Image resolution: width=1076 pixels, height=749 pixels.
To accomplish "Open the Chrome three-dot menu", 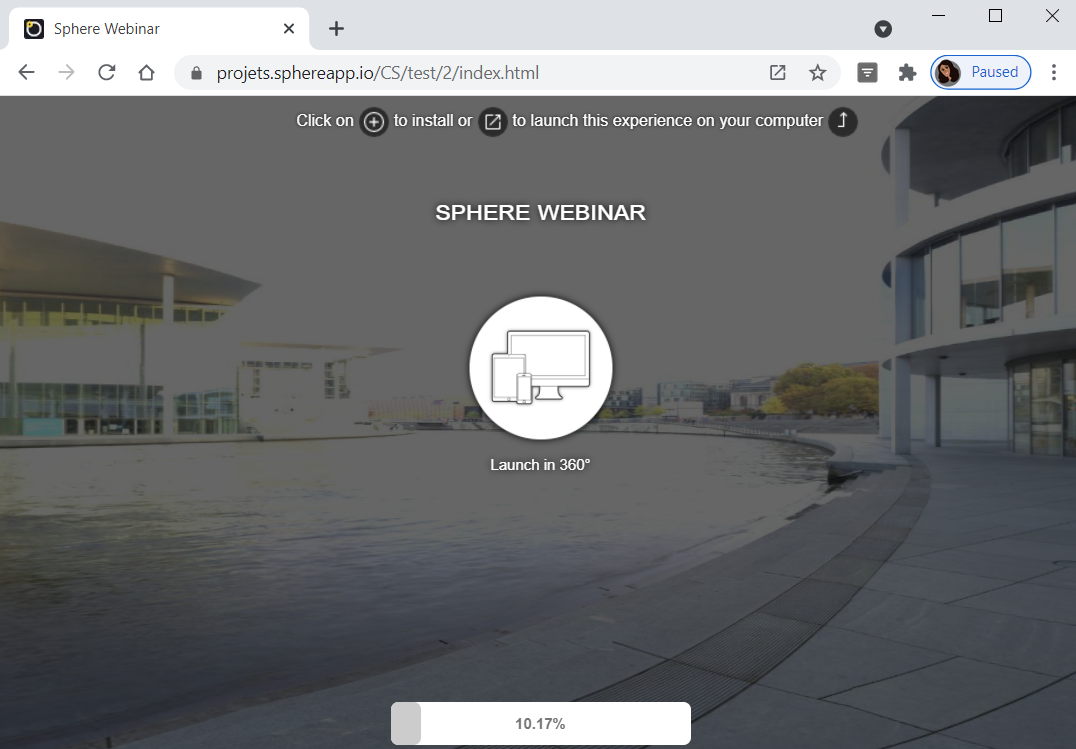I will coord(1053,73).
